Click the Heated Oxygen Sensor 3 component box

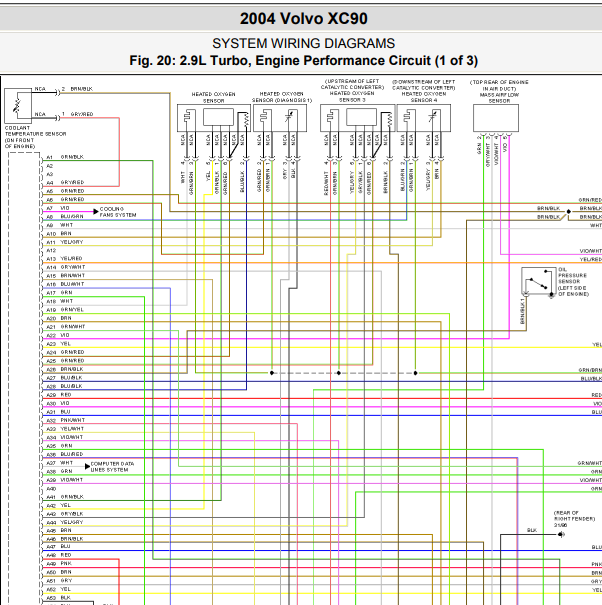click(357, 118)
